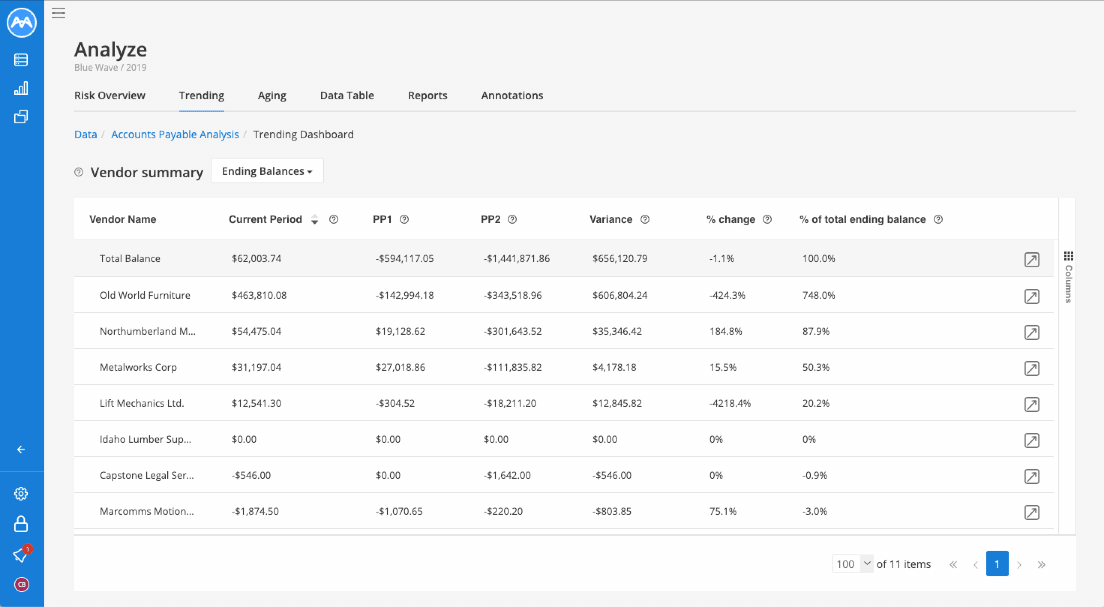Open the bar chart sidebar icon
Viewport: 1104px width, 607px height.
(x=21, y=88)
